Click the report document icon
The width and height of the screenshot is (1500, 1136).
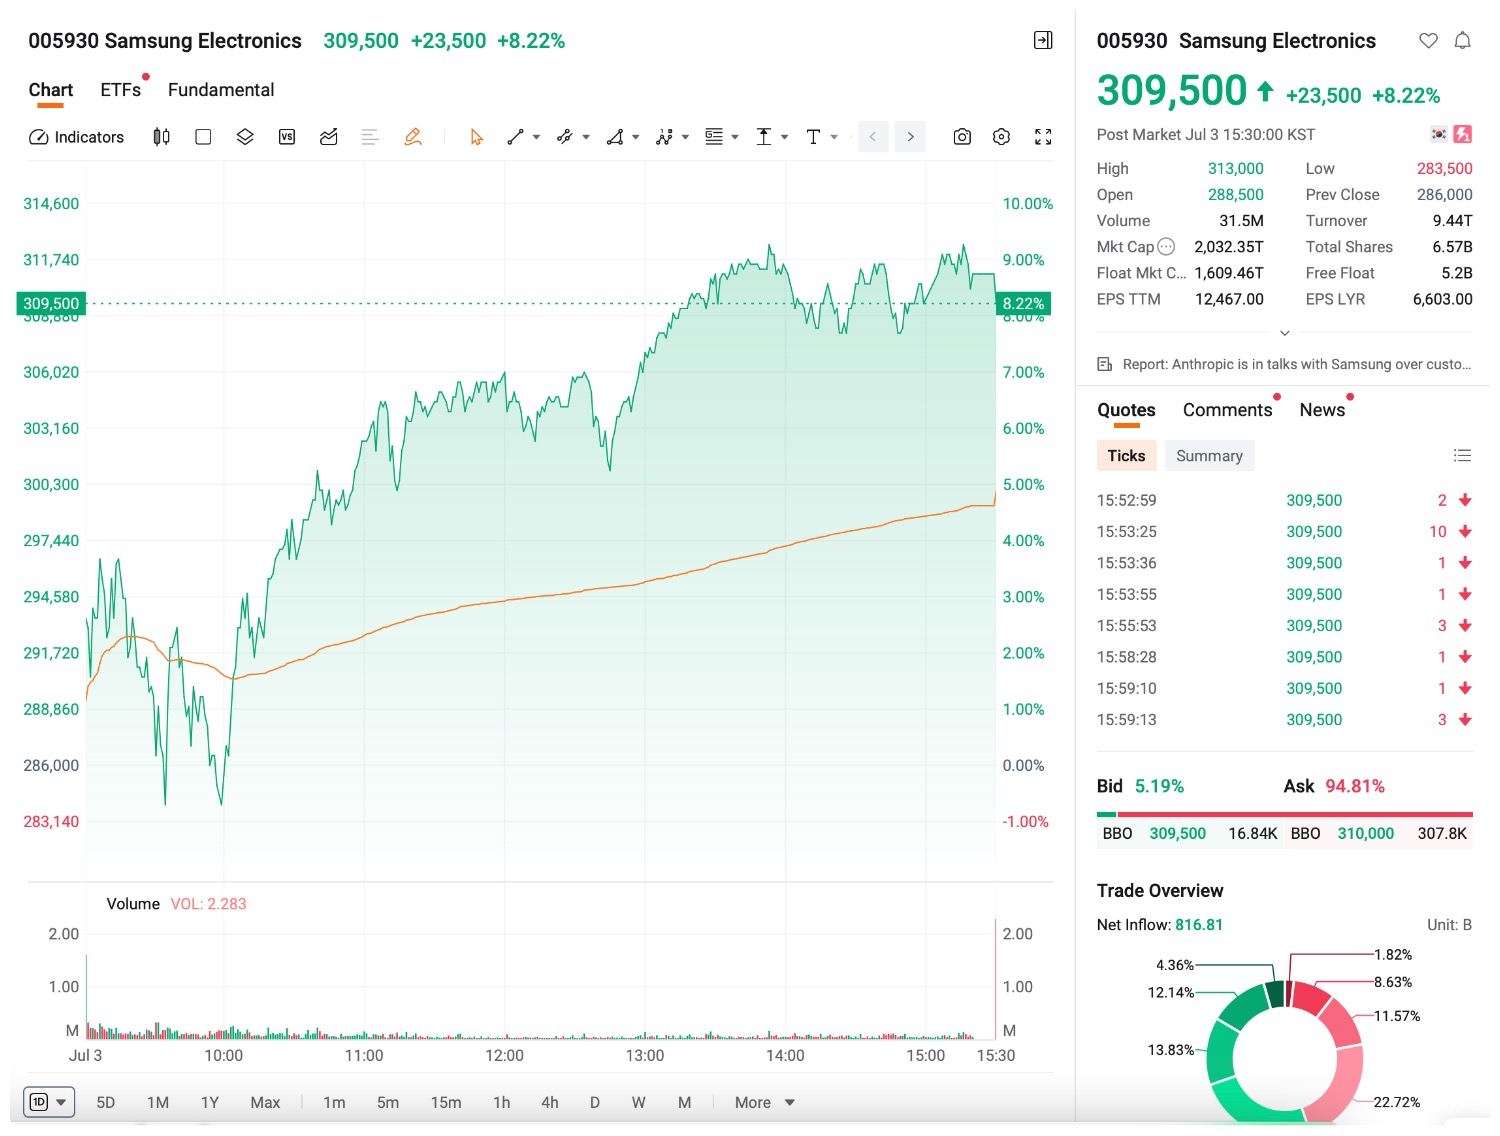coord(1105,364)
